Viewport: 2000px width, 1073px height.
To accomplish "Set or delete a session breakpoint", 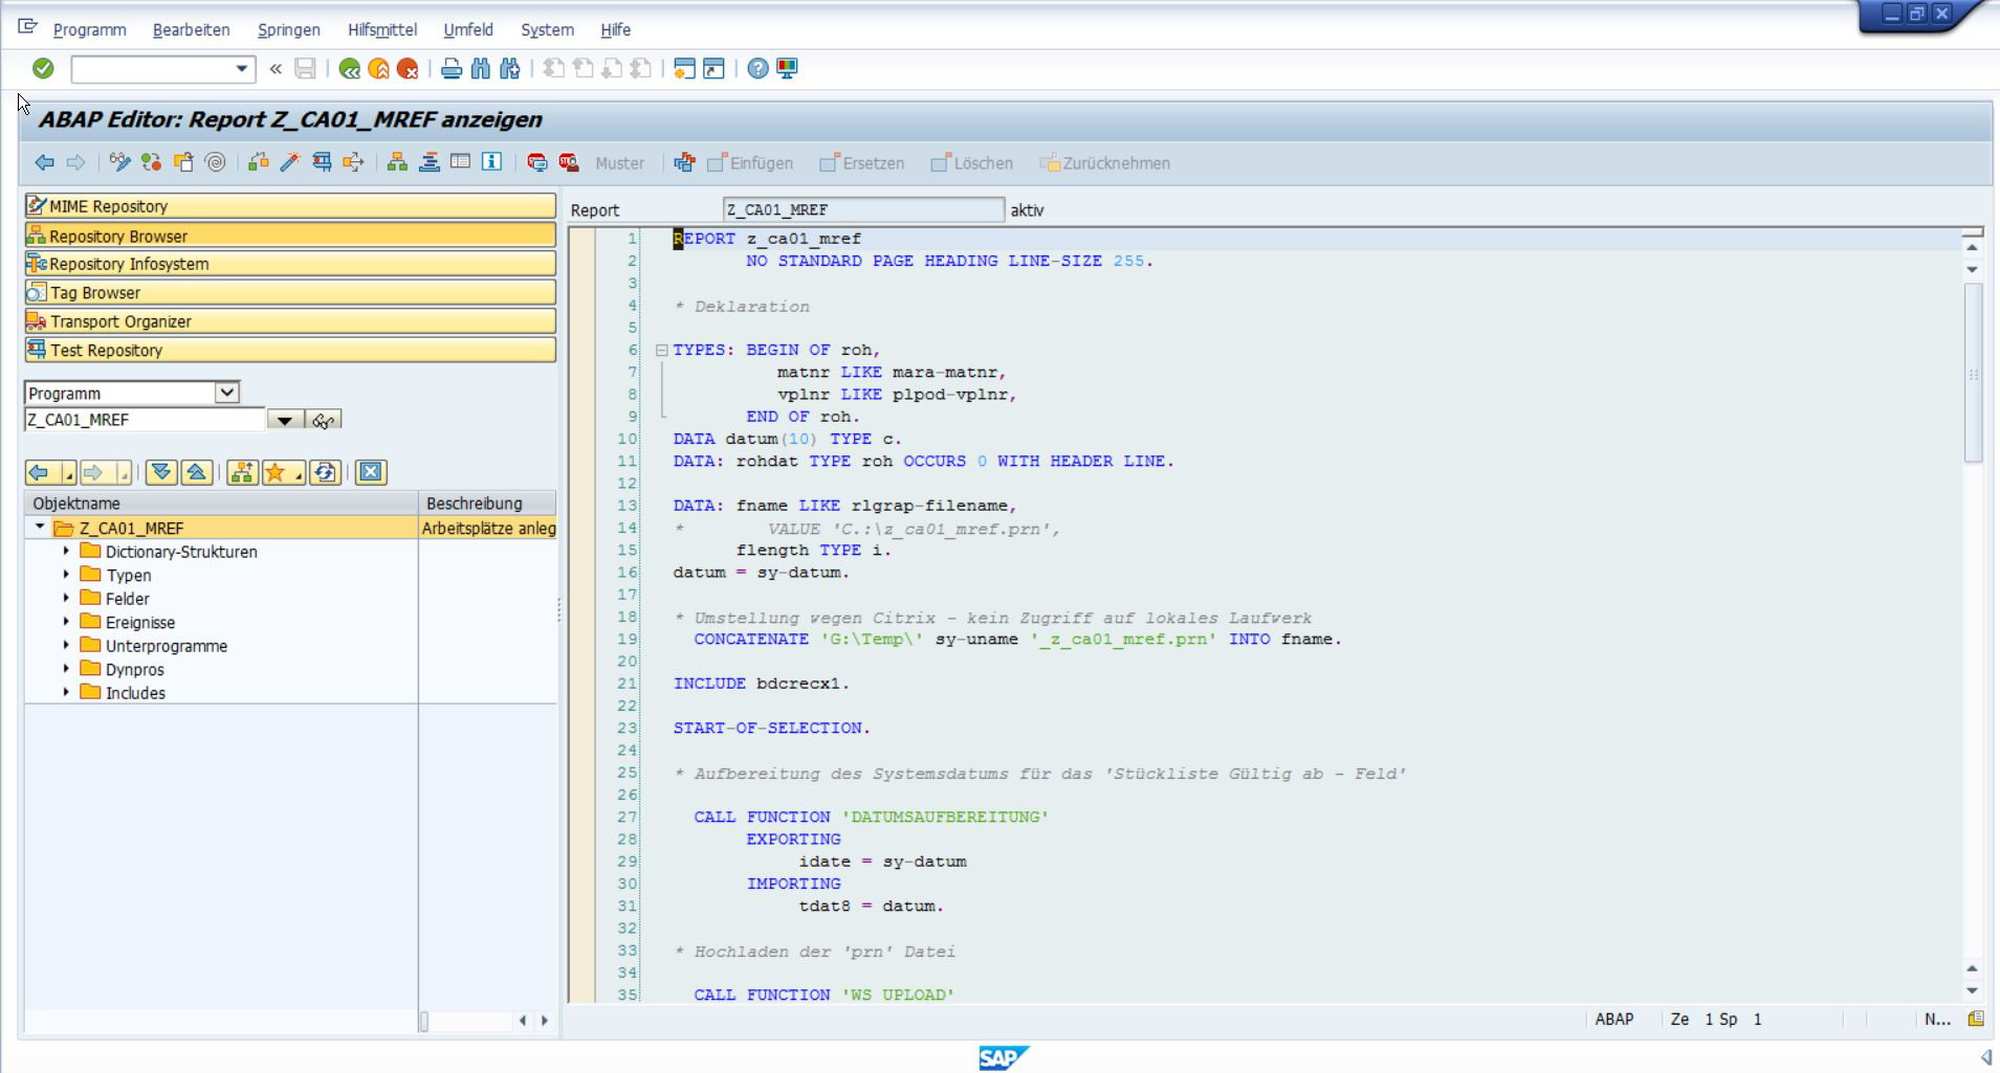I will 537,162.
